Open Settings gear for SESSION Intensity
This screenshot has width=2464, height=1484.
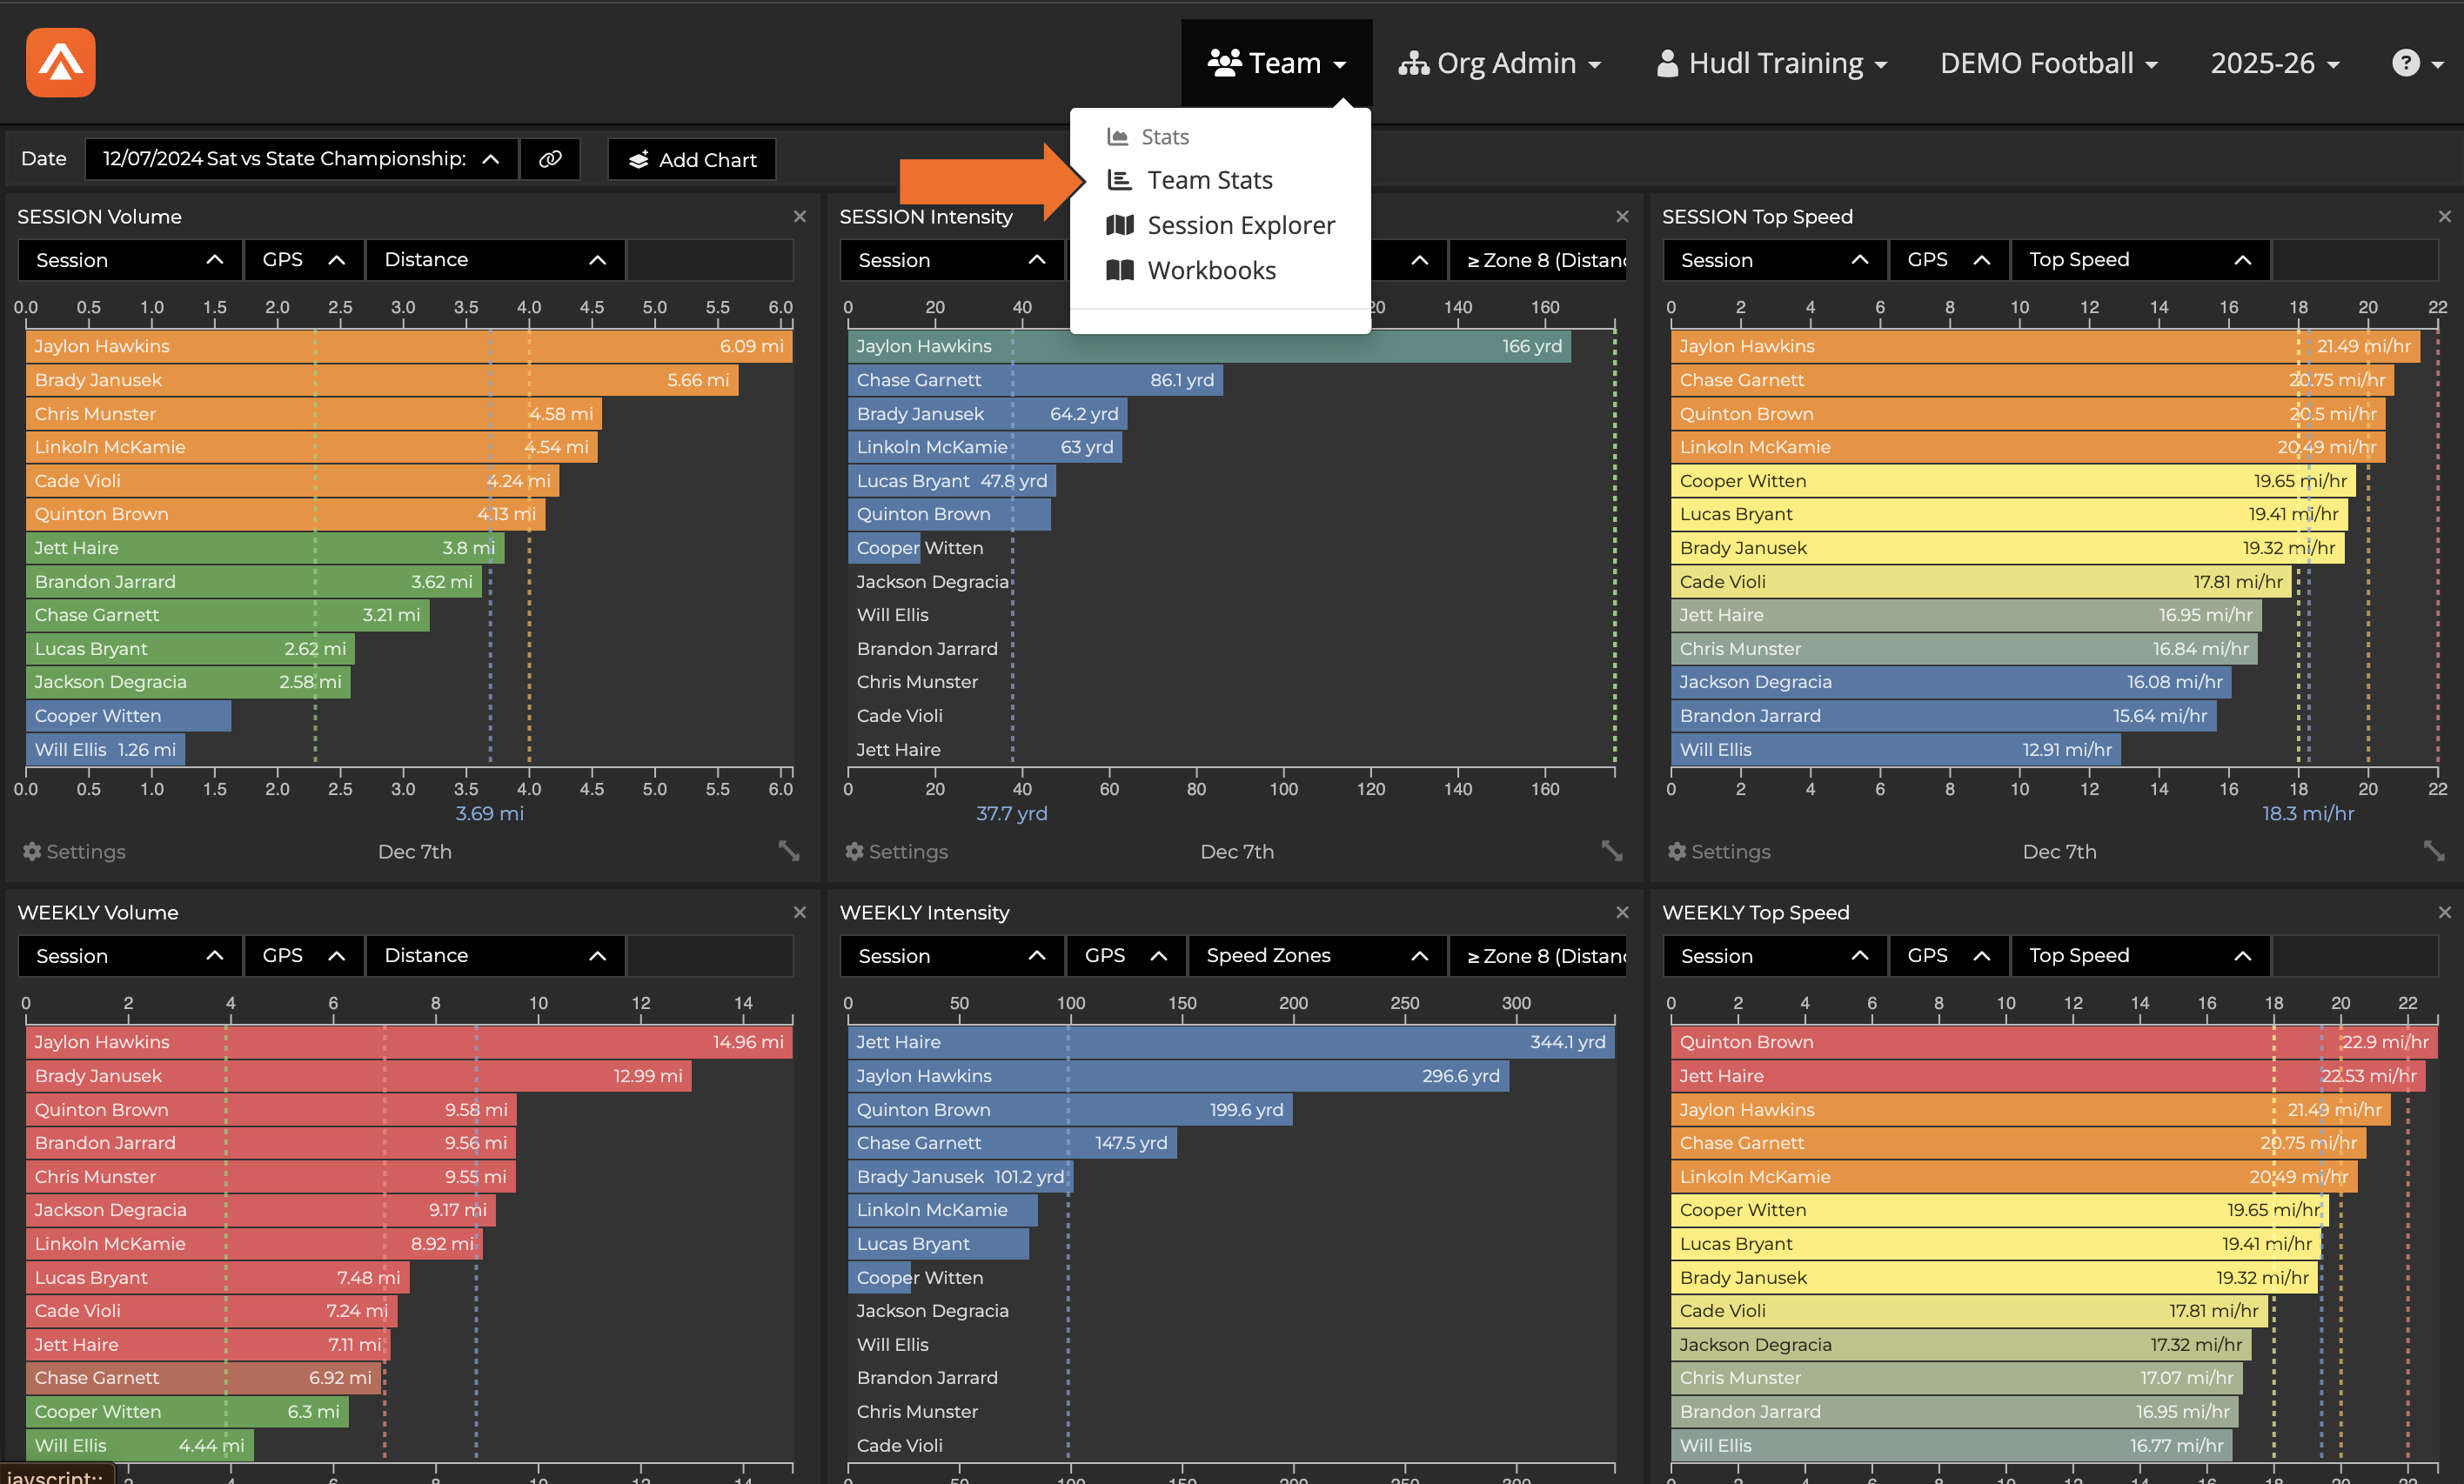(896, 851)
